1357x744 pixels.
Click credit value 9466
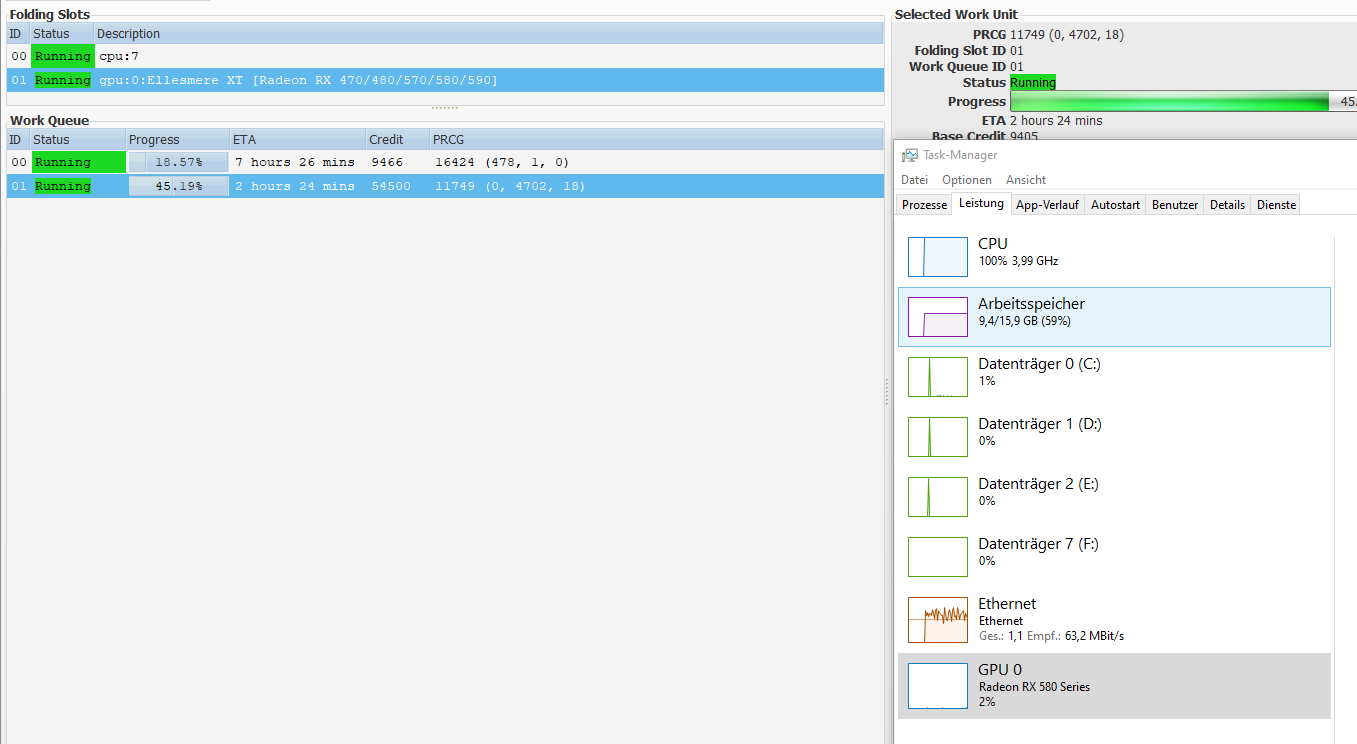[x=387, y=162]
